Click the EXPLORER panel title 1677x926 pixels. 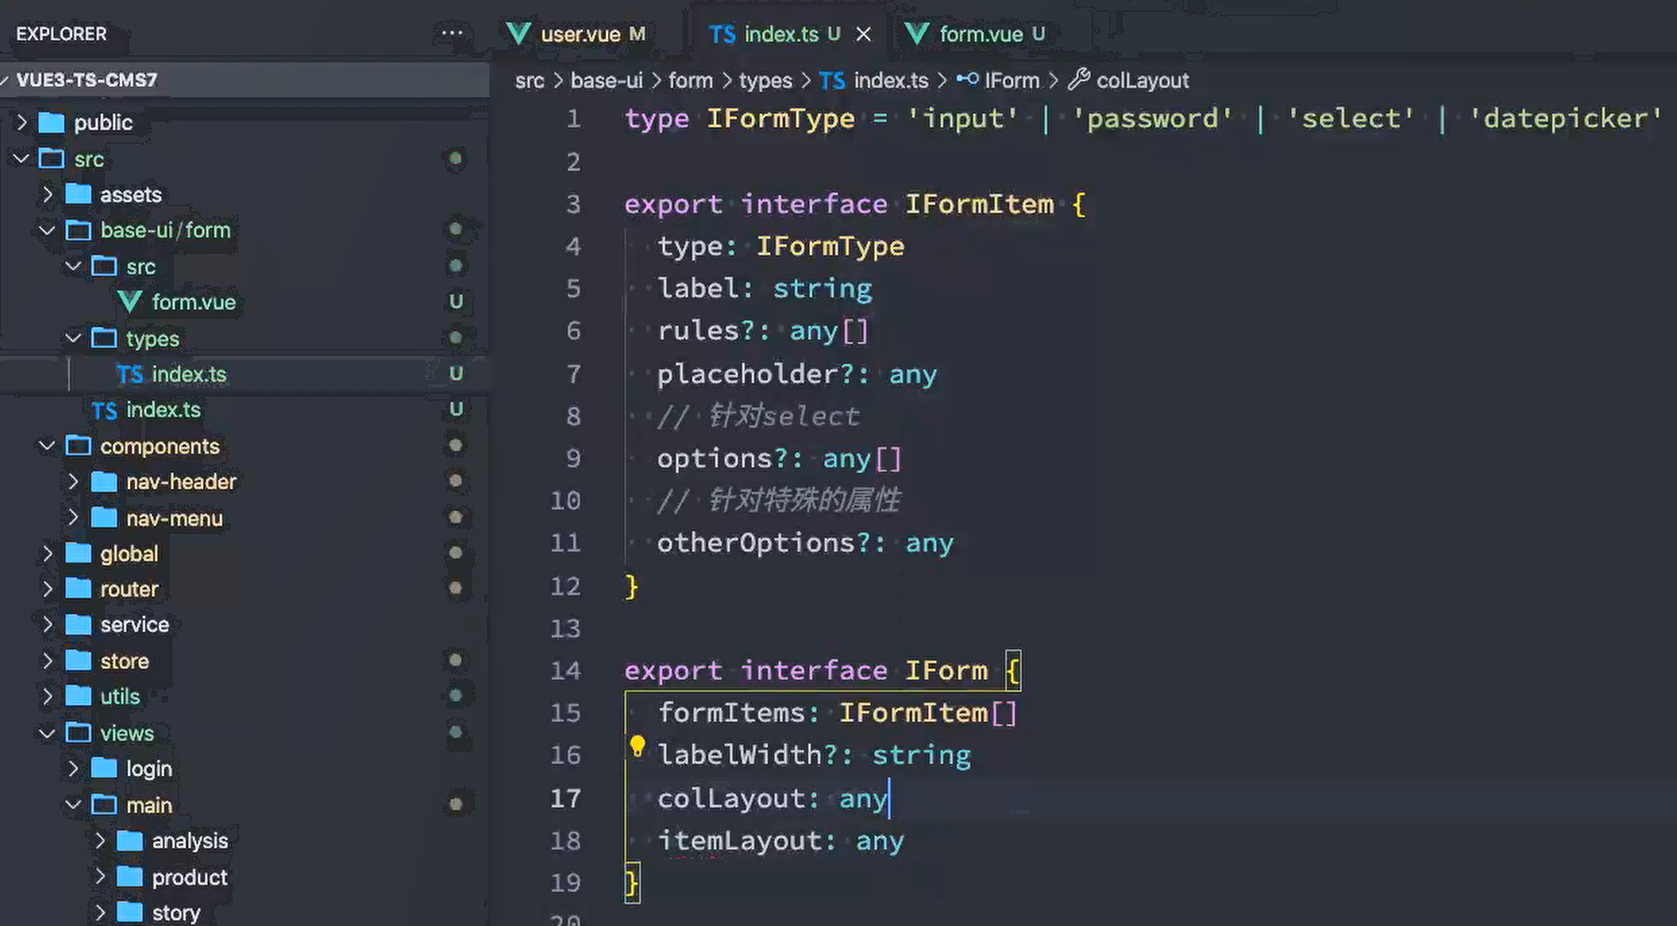(61, 34)
